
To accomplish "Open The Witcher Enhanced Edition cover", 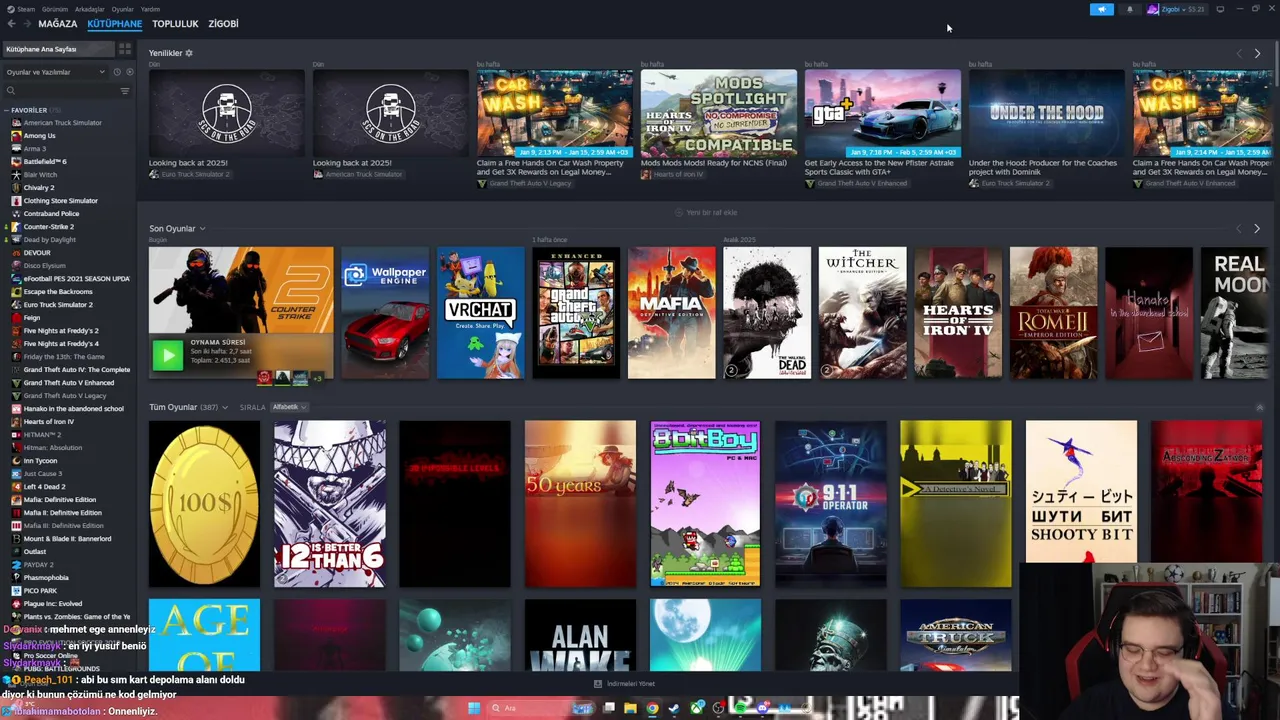I will point(862,313).
